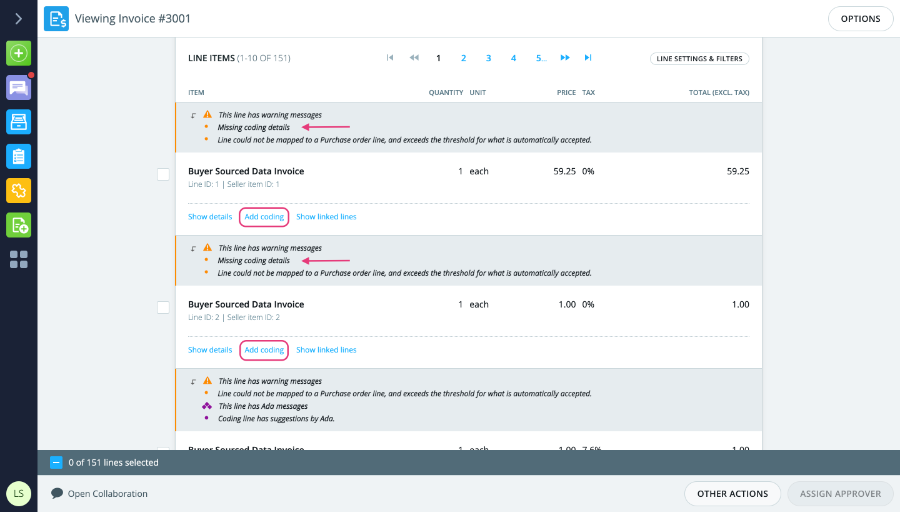Screen dimensions: 900x512
Task: Show details for Line ID 1
Action: (210, 217)
